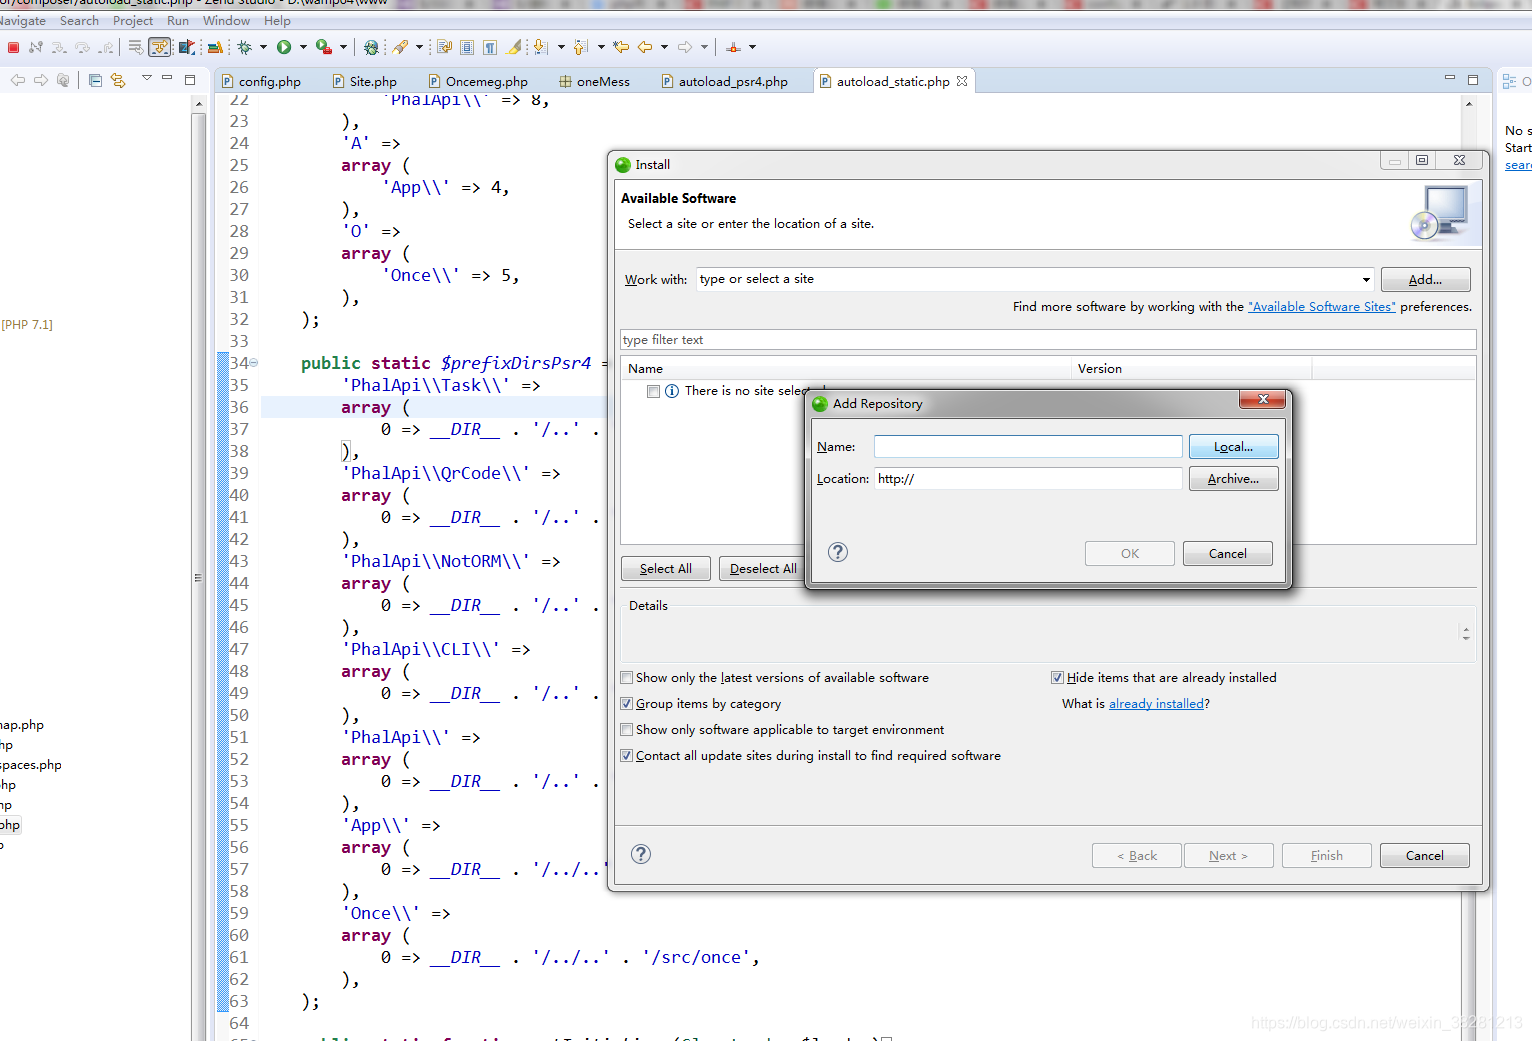Image resolution: width=1532 pixels, height=1041 pixels.
Task: Click the red Terminate button in toolbar
Action: point(13,47)
